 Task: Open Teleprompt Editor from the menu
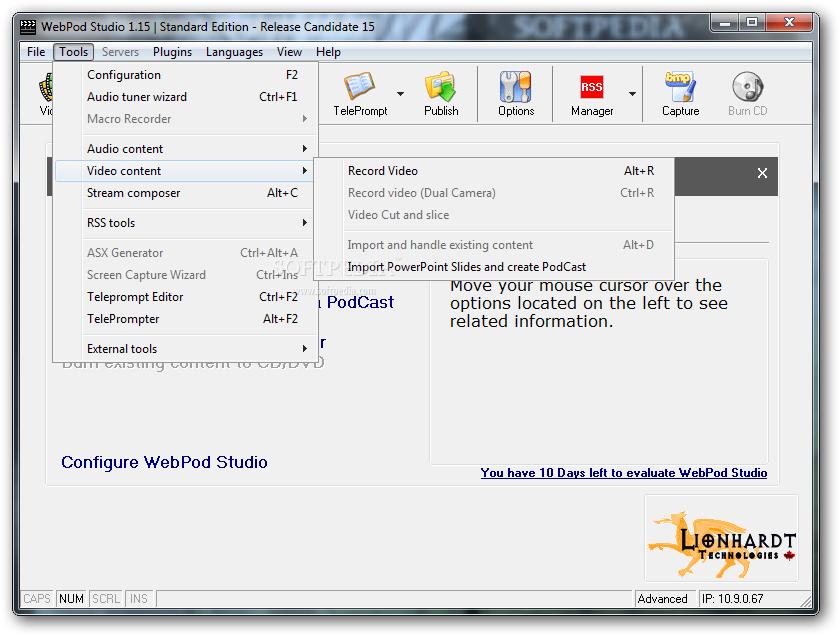(x=185, y=297)
